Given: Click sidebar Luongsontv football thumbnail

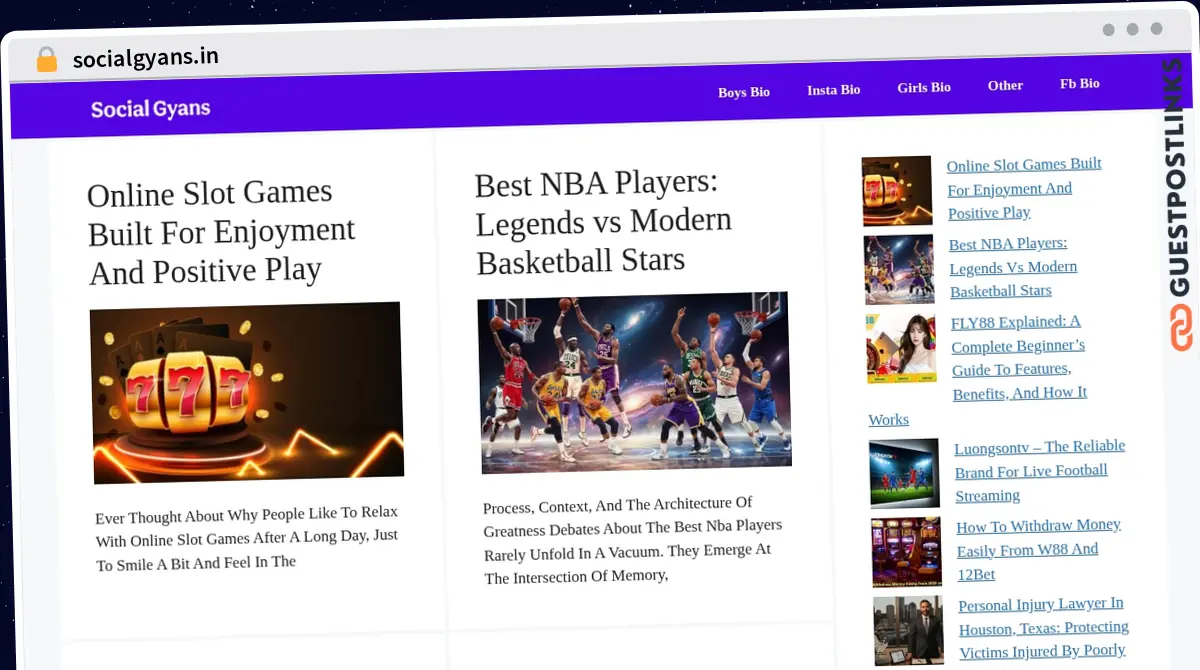Looking at the screenshot, I should pyautogui.click(x=904, y=473).
